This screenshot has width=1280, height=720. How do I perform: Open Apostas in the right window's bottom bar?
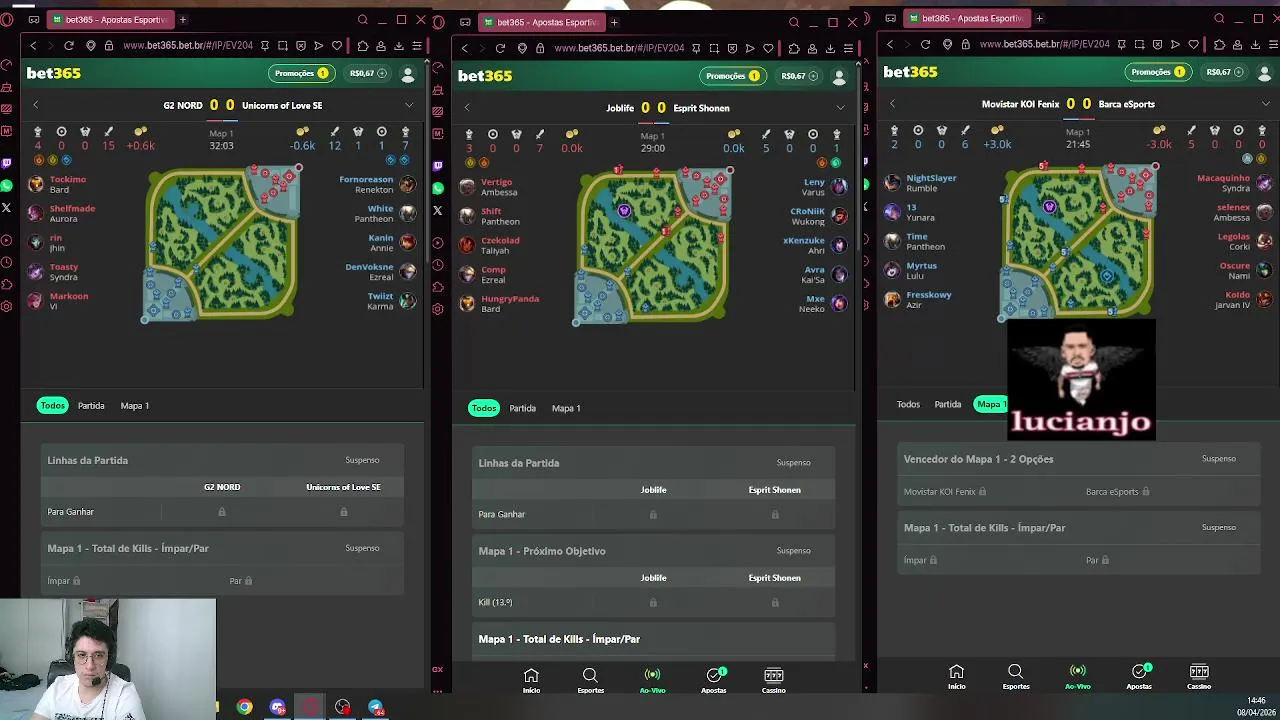point(1139,676)
